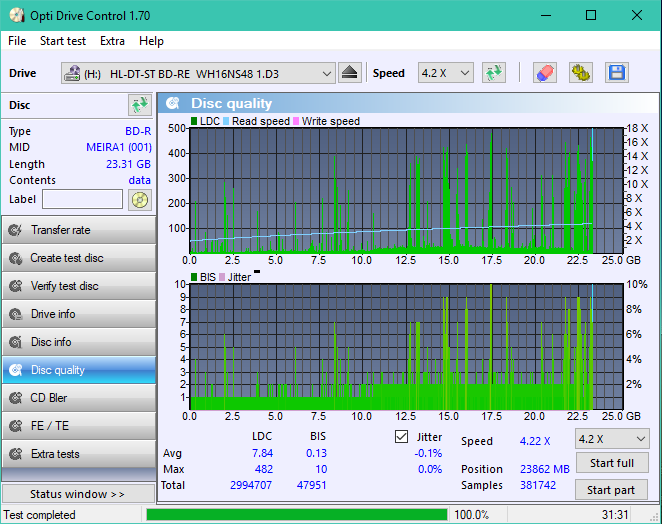The width and height of the screenshot is (662, 524).
Task: Click the disc Length value 23.31 GB
Action: coord(128,164)
